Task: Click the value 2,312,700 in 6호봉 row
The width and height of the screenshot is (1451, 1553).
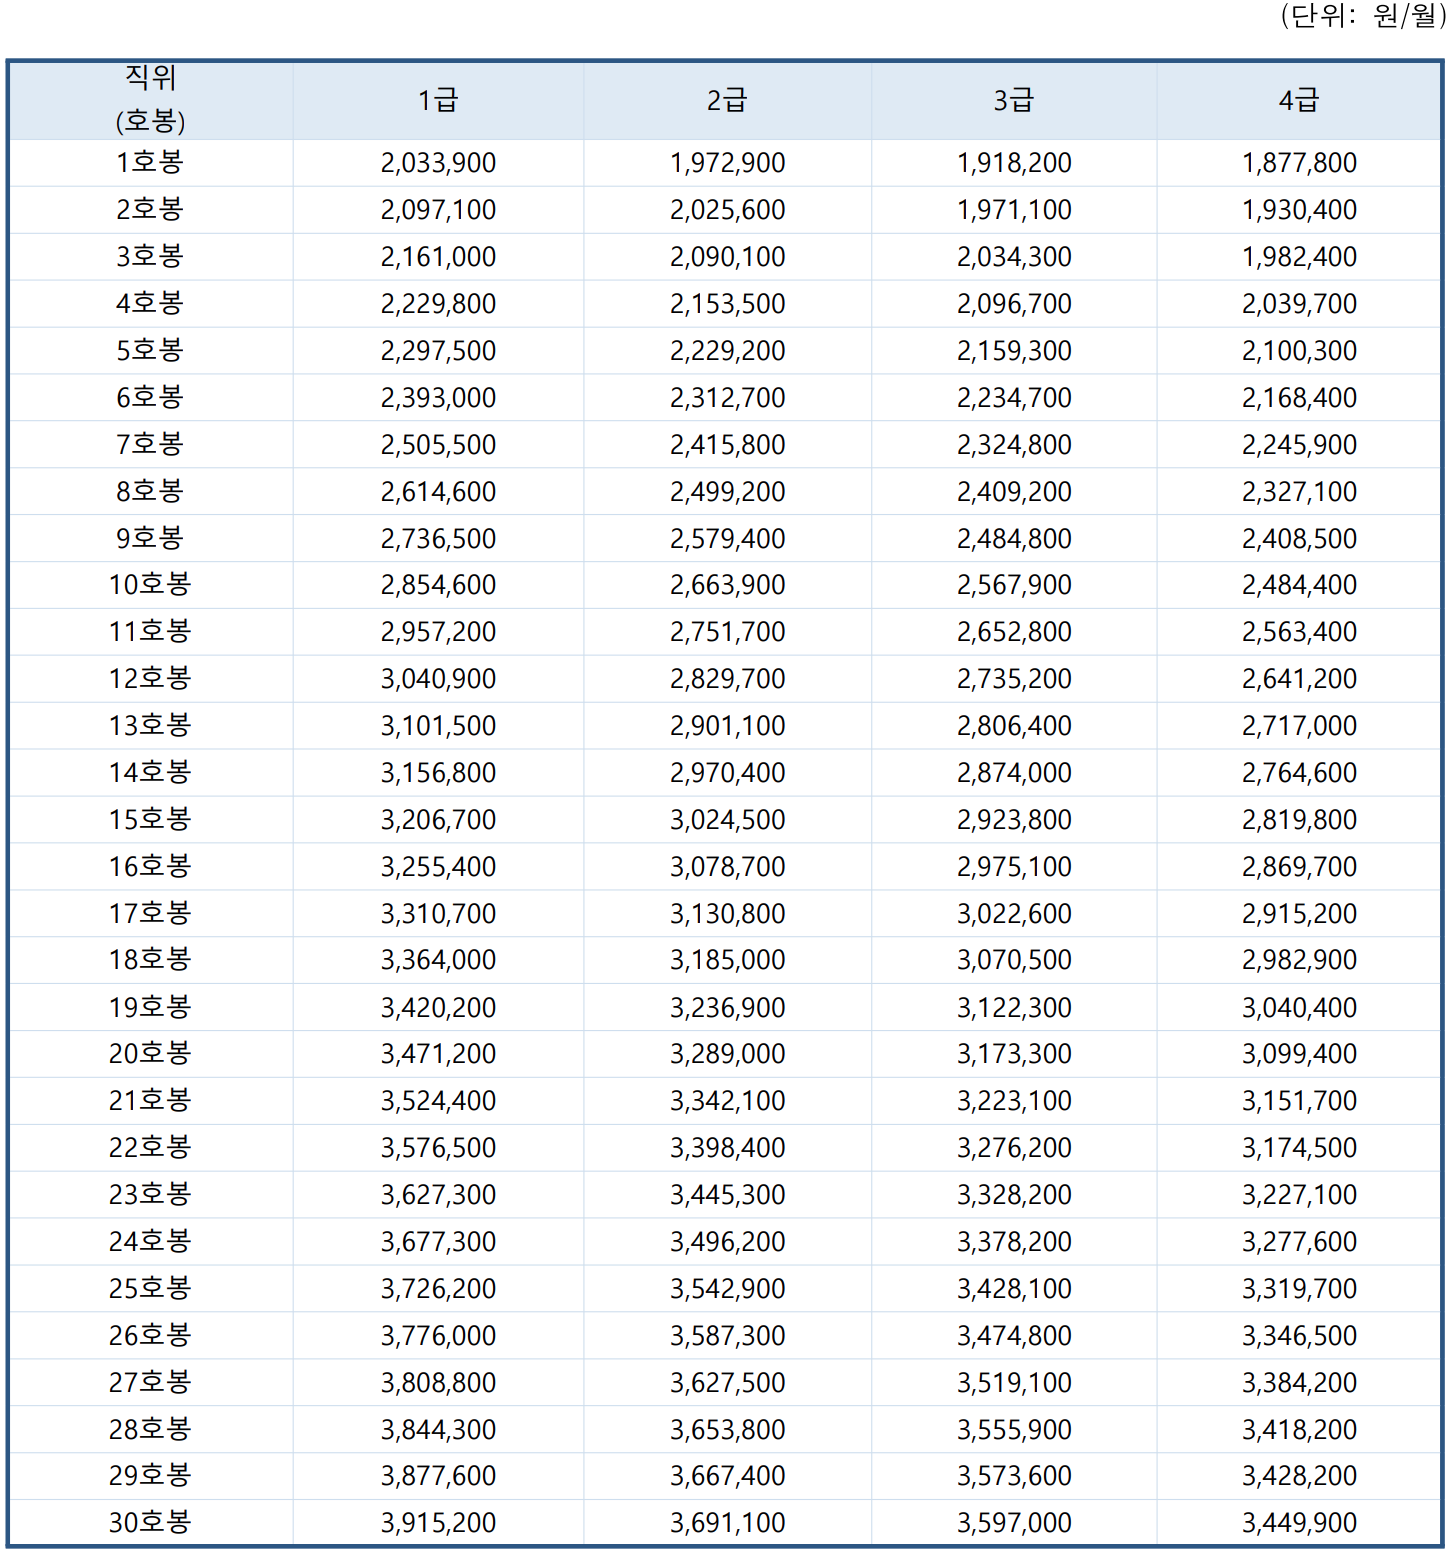Action: pos(727,398)
